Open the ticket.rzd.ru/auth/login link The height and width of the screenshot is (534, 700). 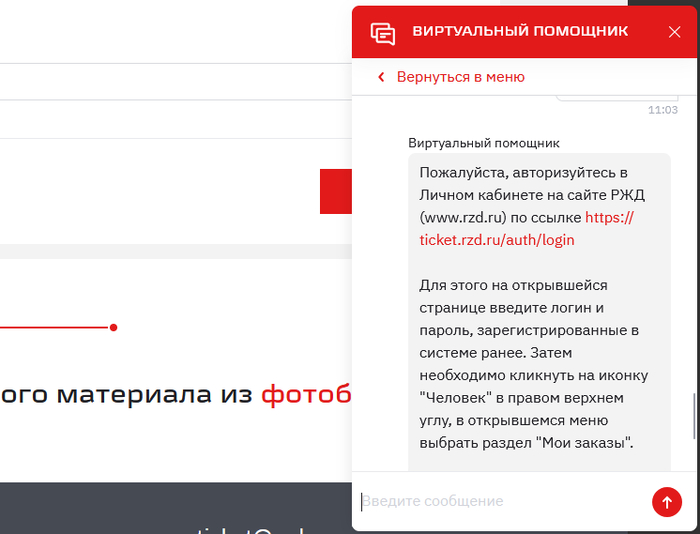coord(497,240)
